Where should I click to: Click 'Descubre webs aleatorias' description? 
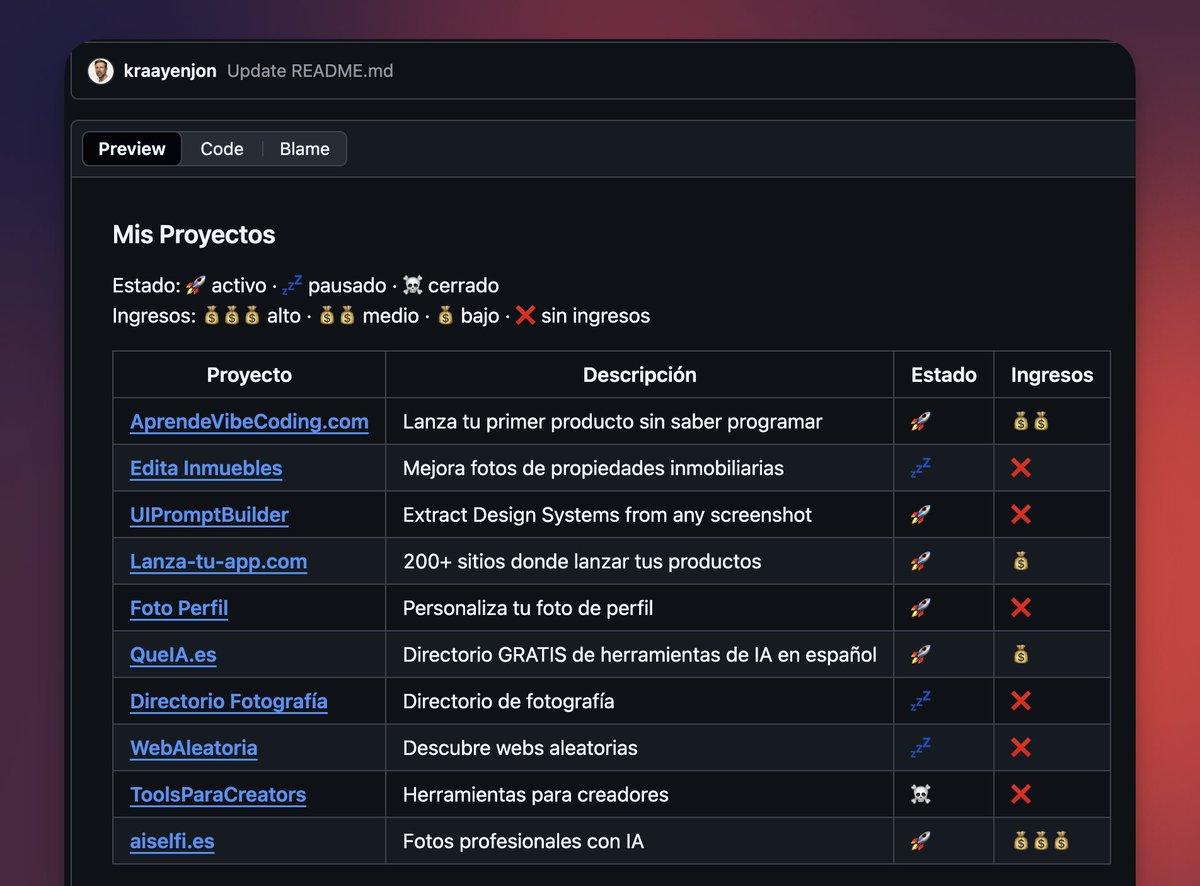520,748
